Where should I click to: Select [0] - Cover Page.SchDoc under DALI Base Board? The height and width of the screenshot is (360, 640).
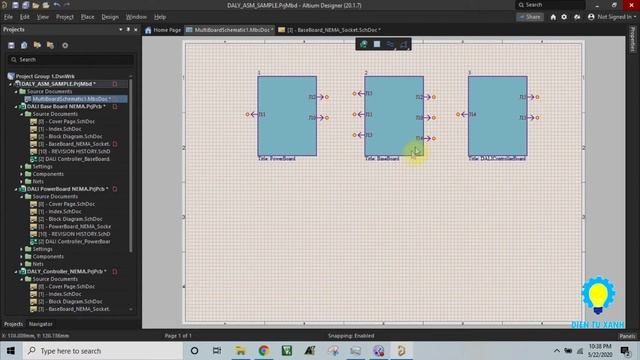click(67, 122)
